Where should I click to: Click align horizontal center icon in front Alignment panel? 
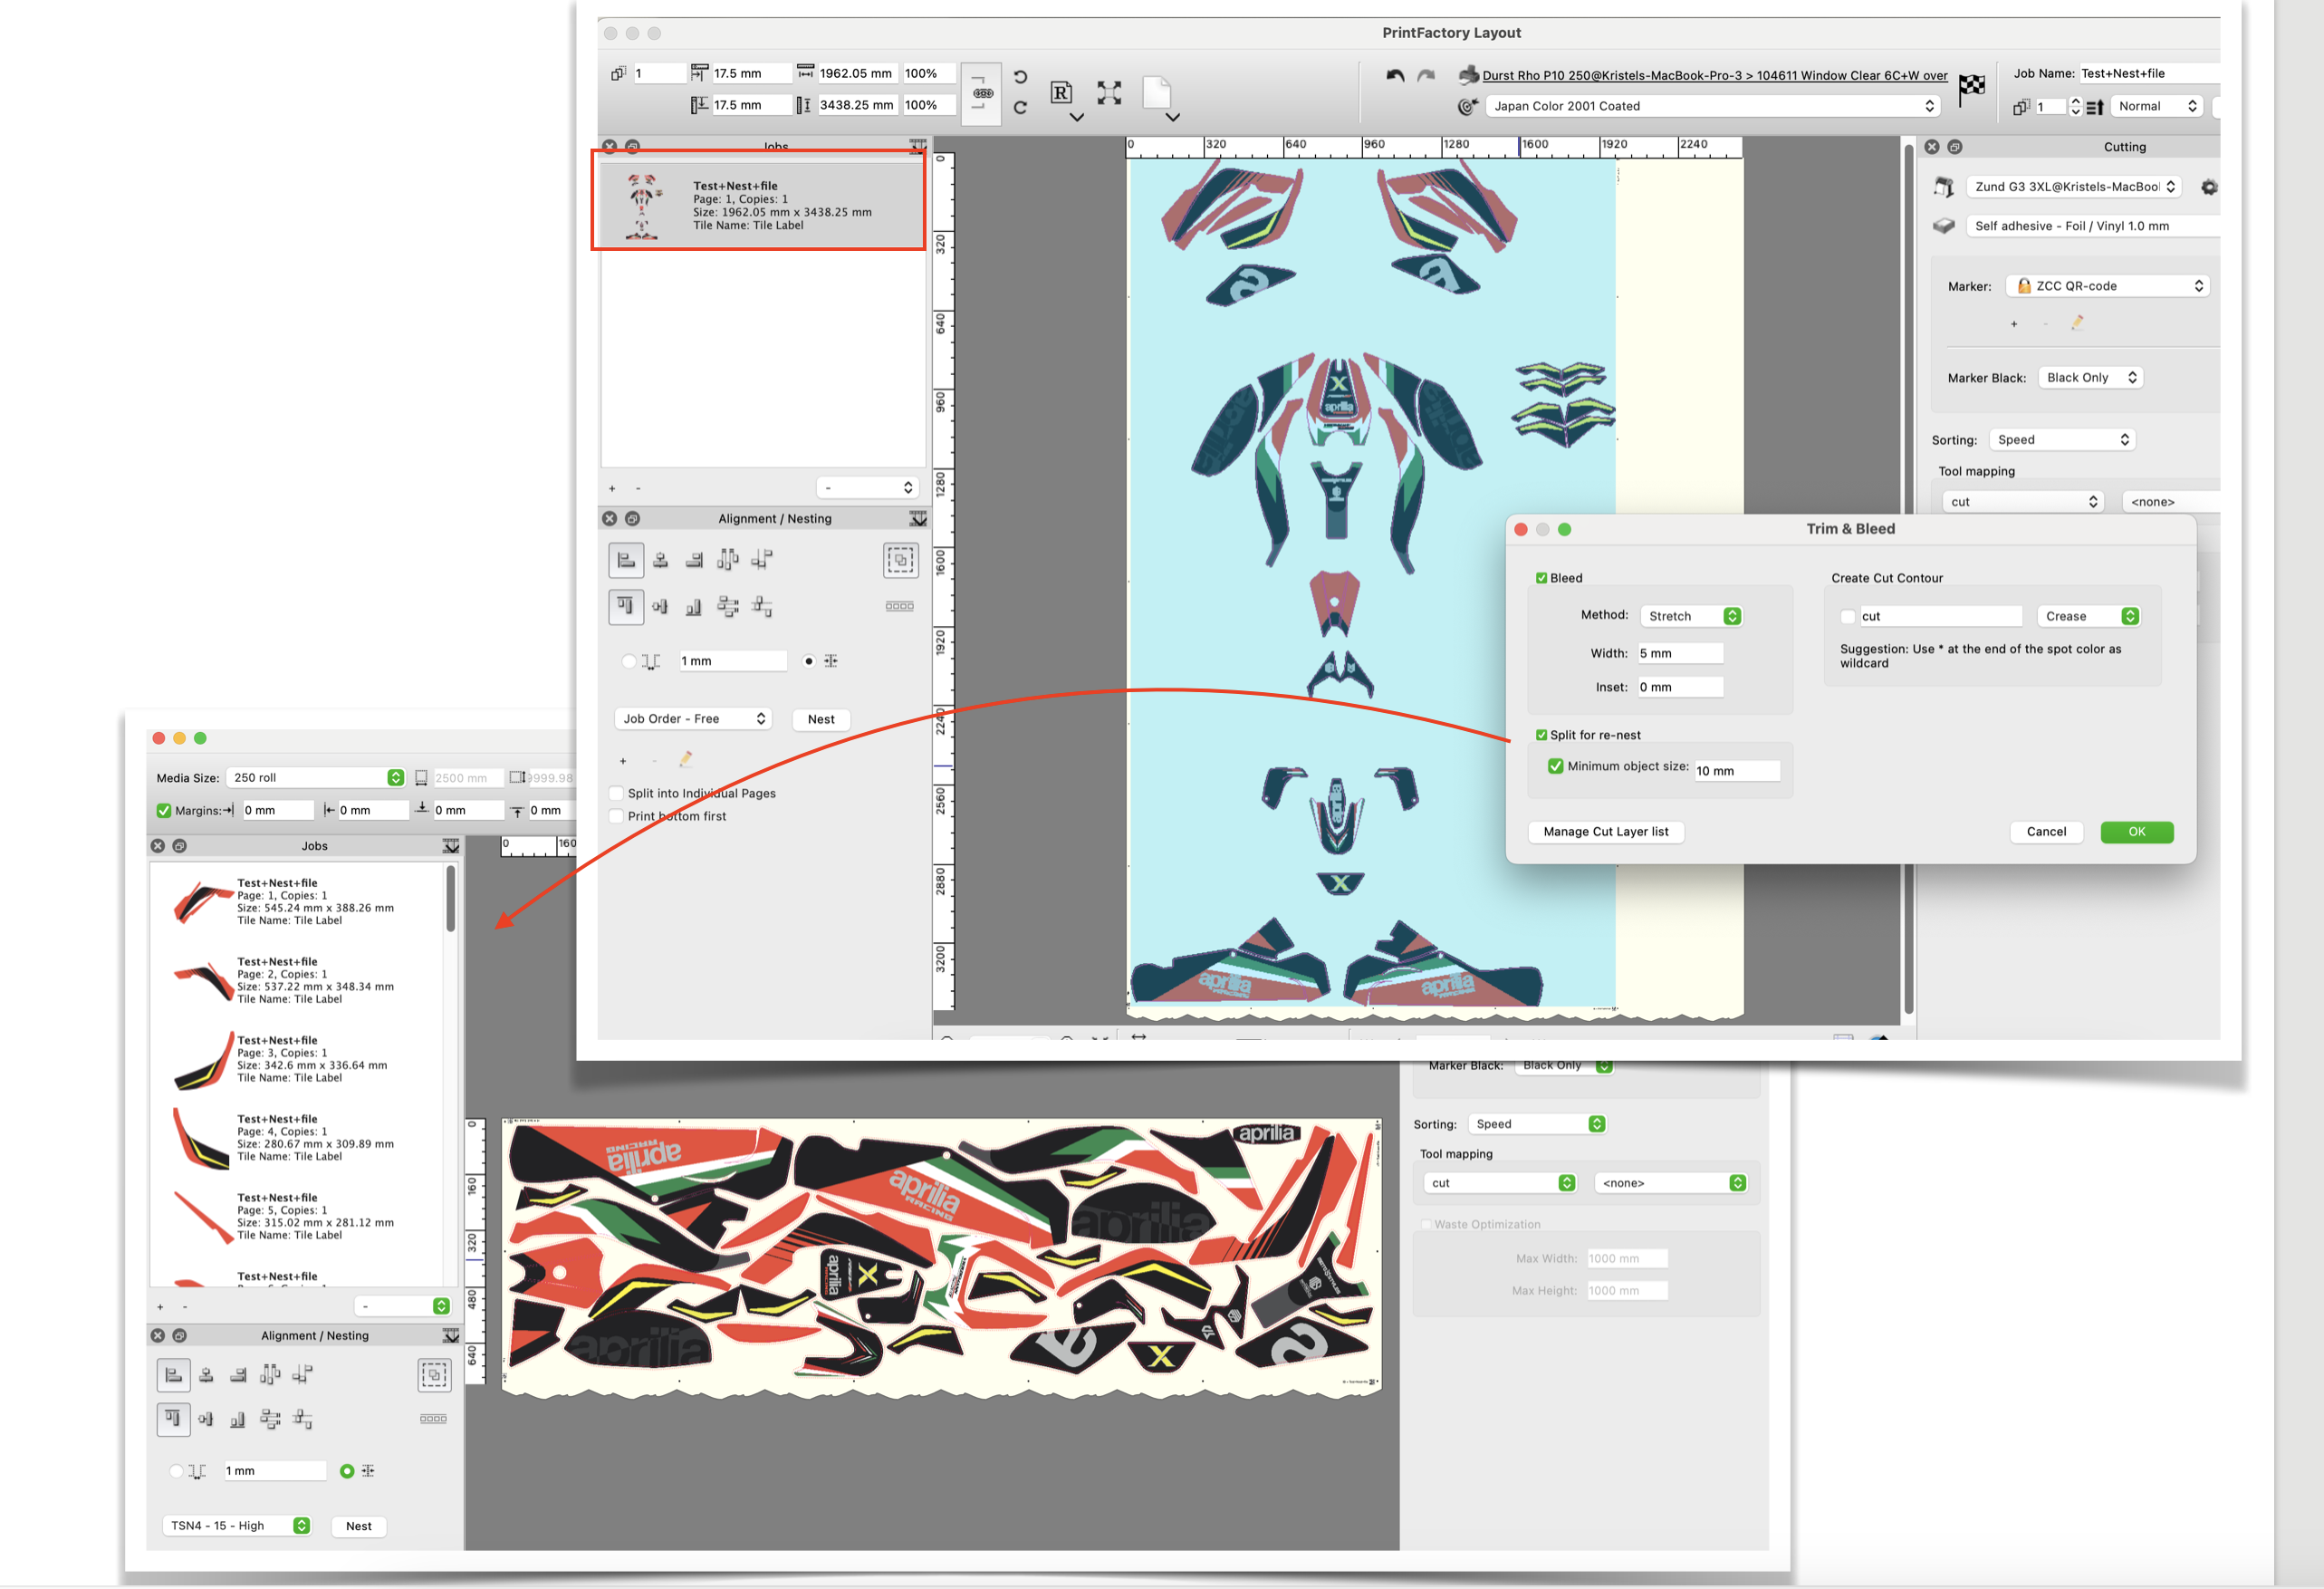661,560
